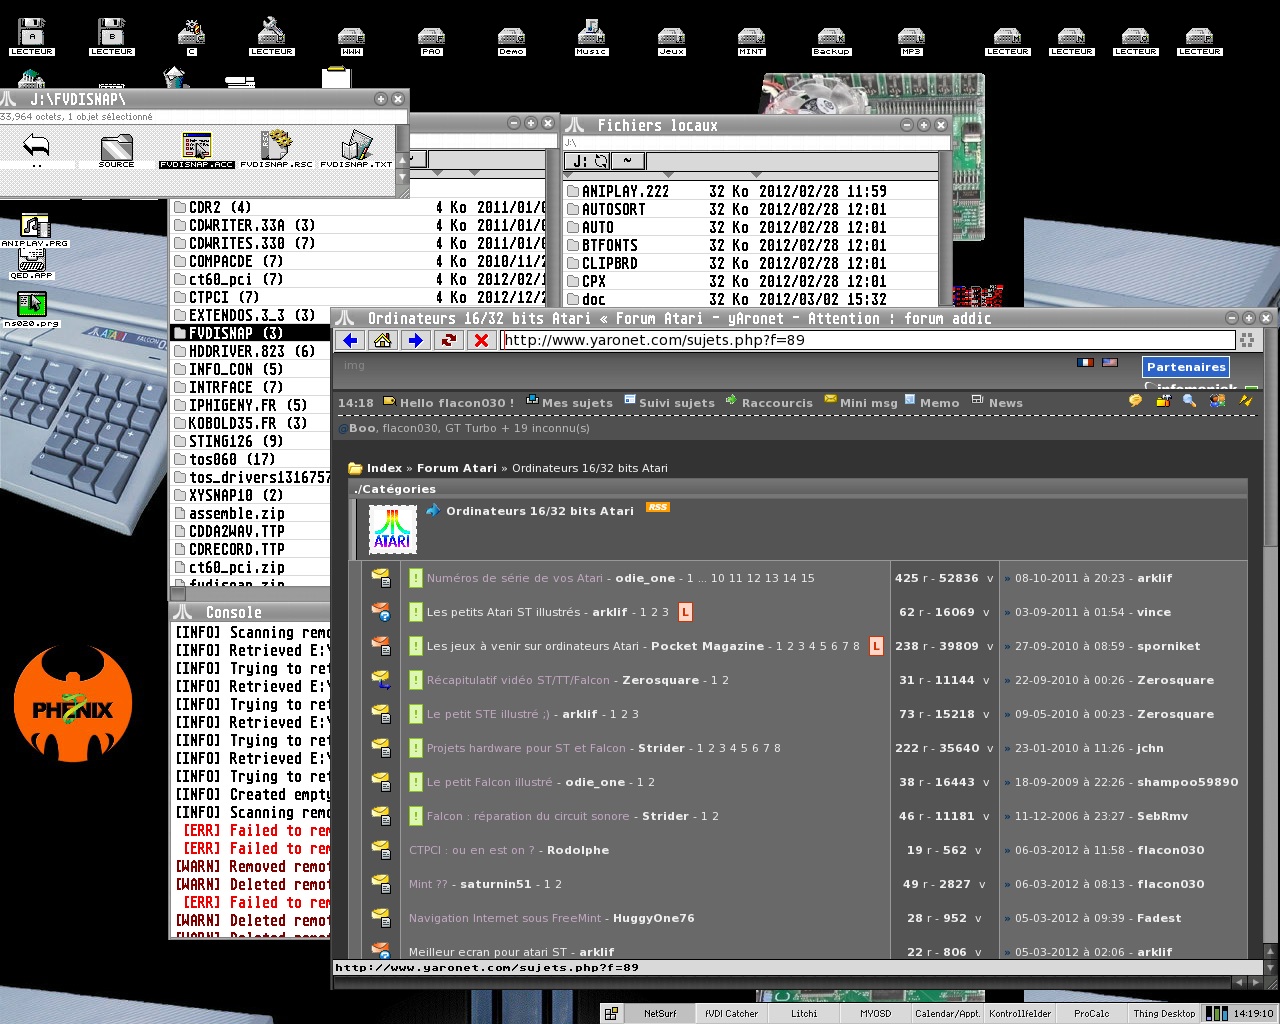Screen dimensions: 1280x1024
Task: Open the ns020.prg desktop icon
Action: point(32,308)
